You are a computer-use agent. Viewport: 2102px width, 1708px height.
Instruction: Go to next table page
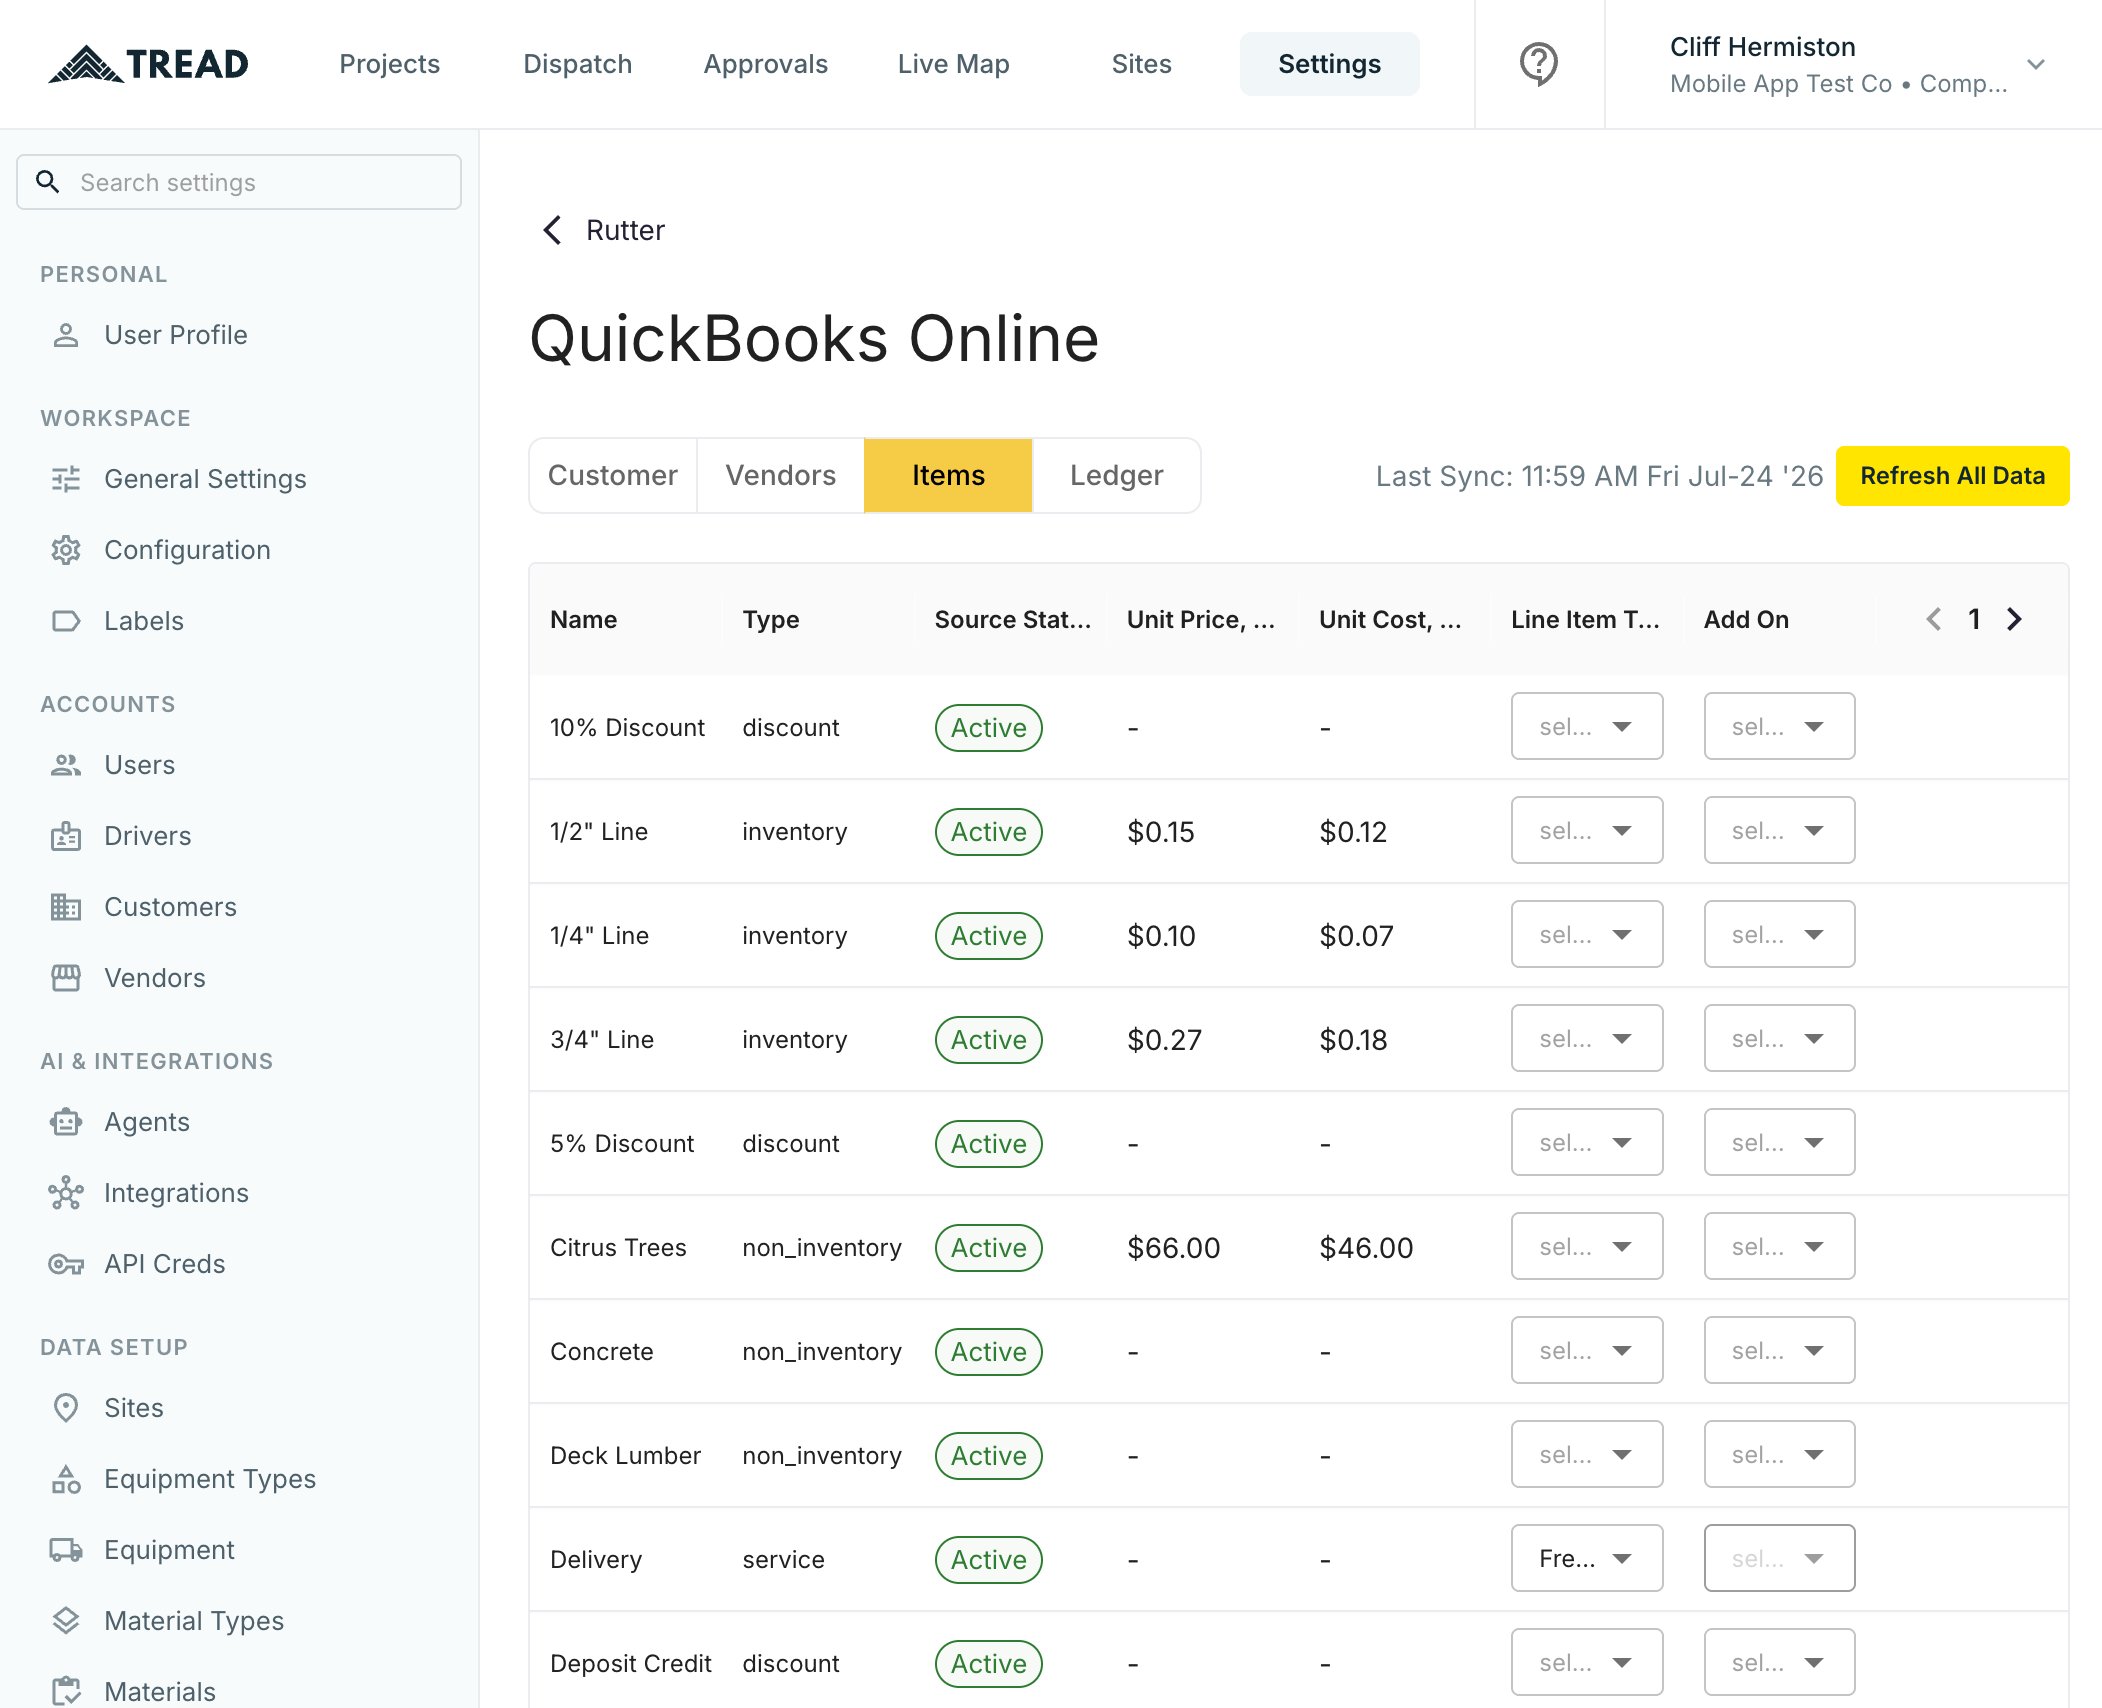coord(2014,619)
